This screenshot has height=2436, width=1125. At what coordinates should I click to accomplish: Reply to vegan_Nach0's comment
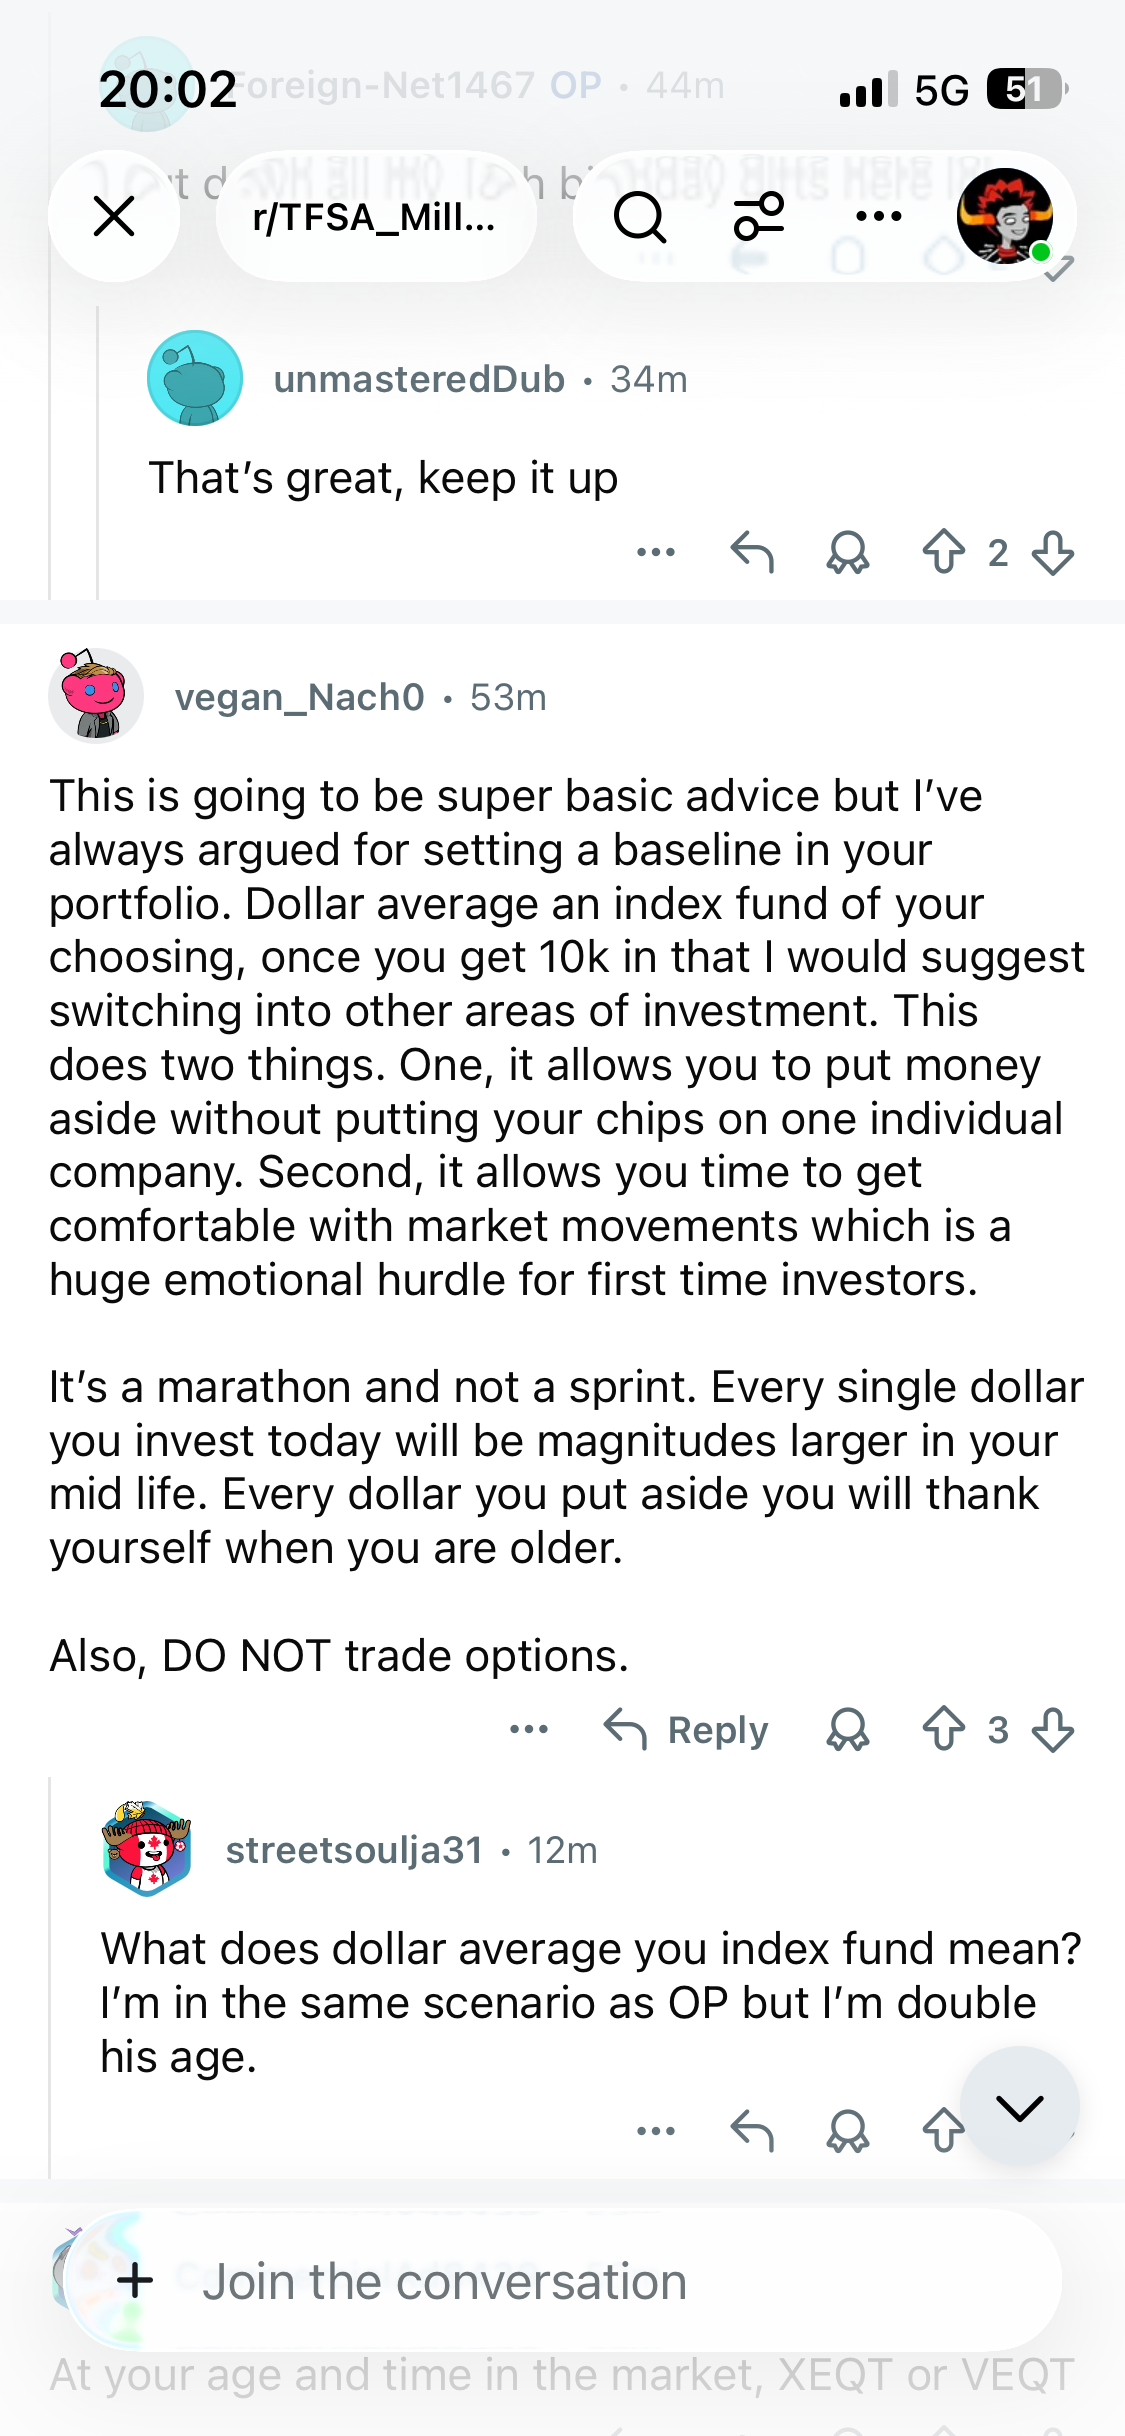coord(686,1729)
